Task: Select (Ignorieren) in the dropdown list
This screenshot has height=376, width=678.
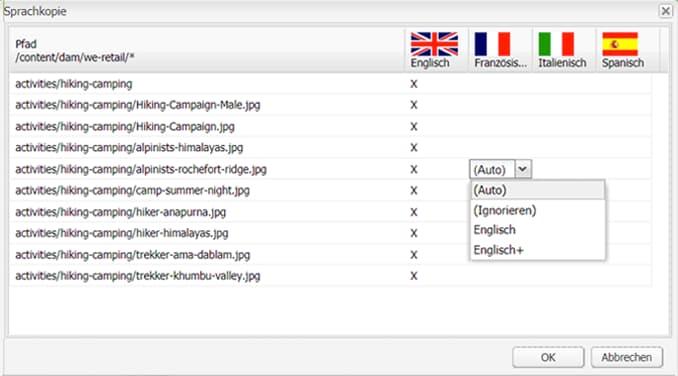Action: click(537, 210)
